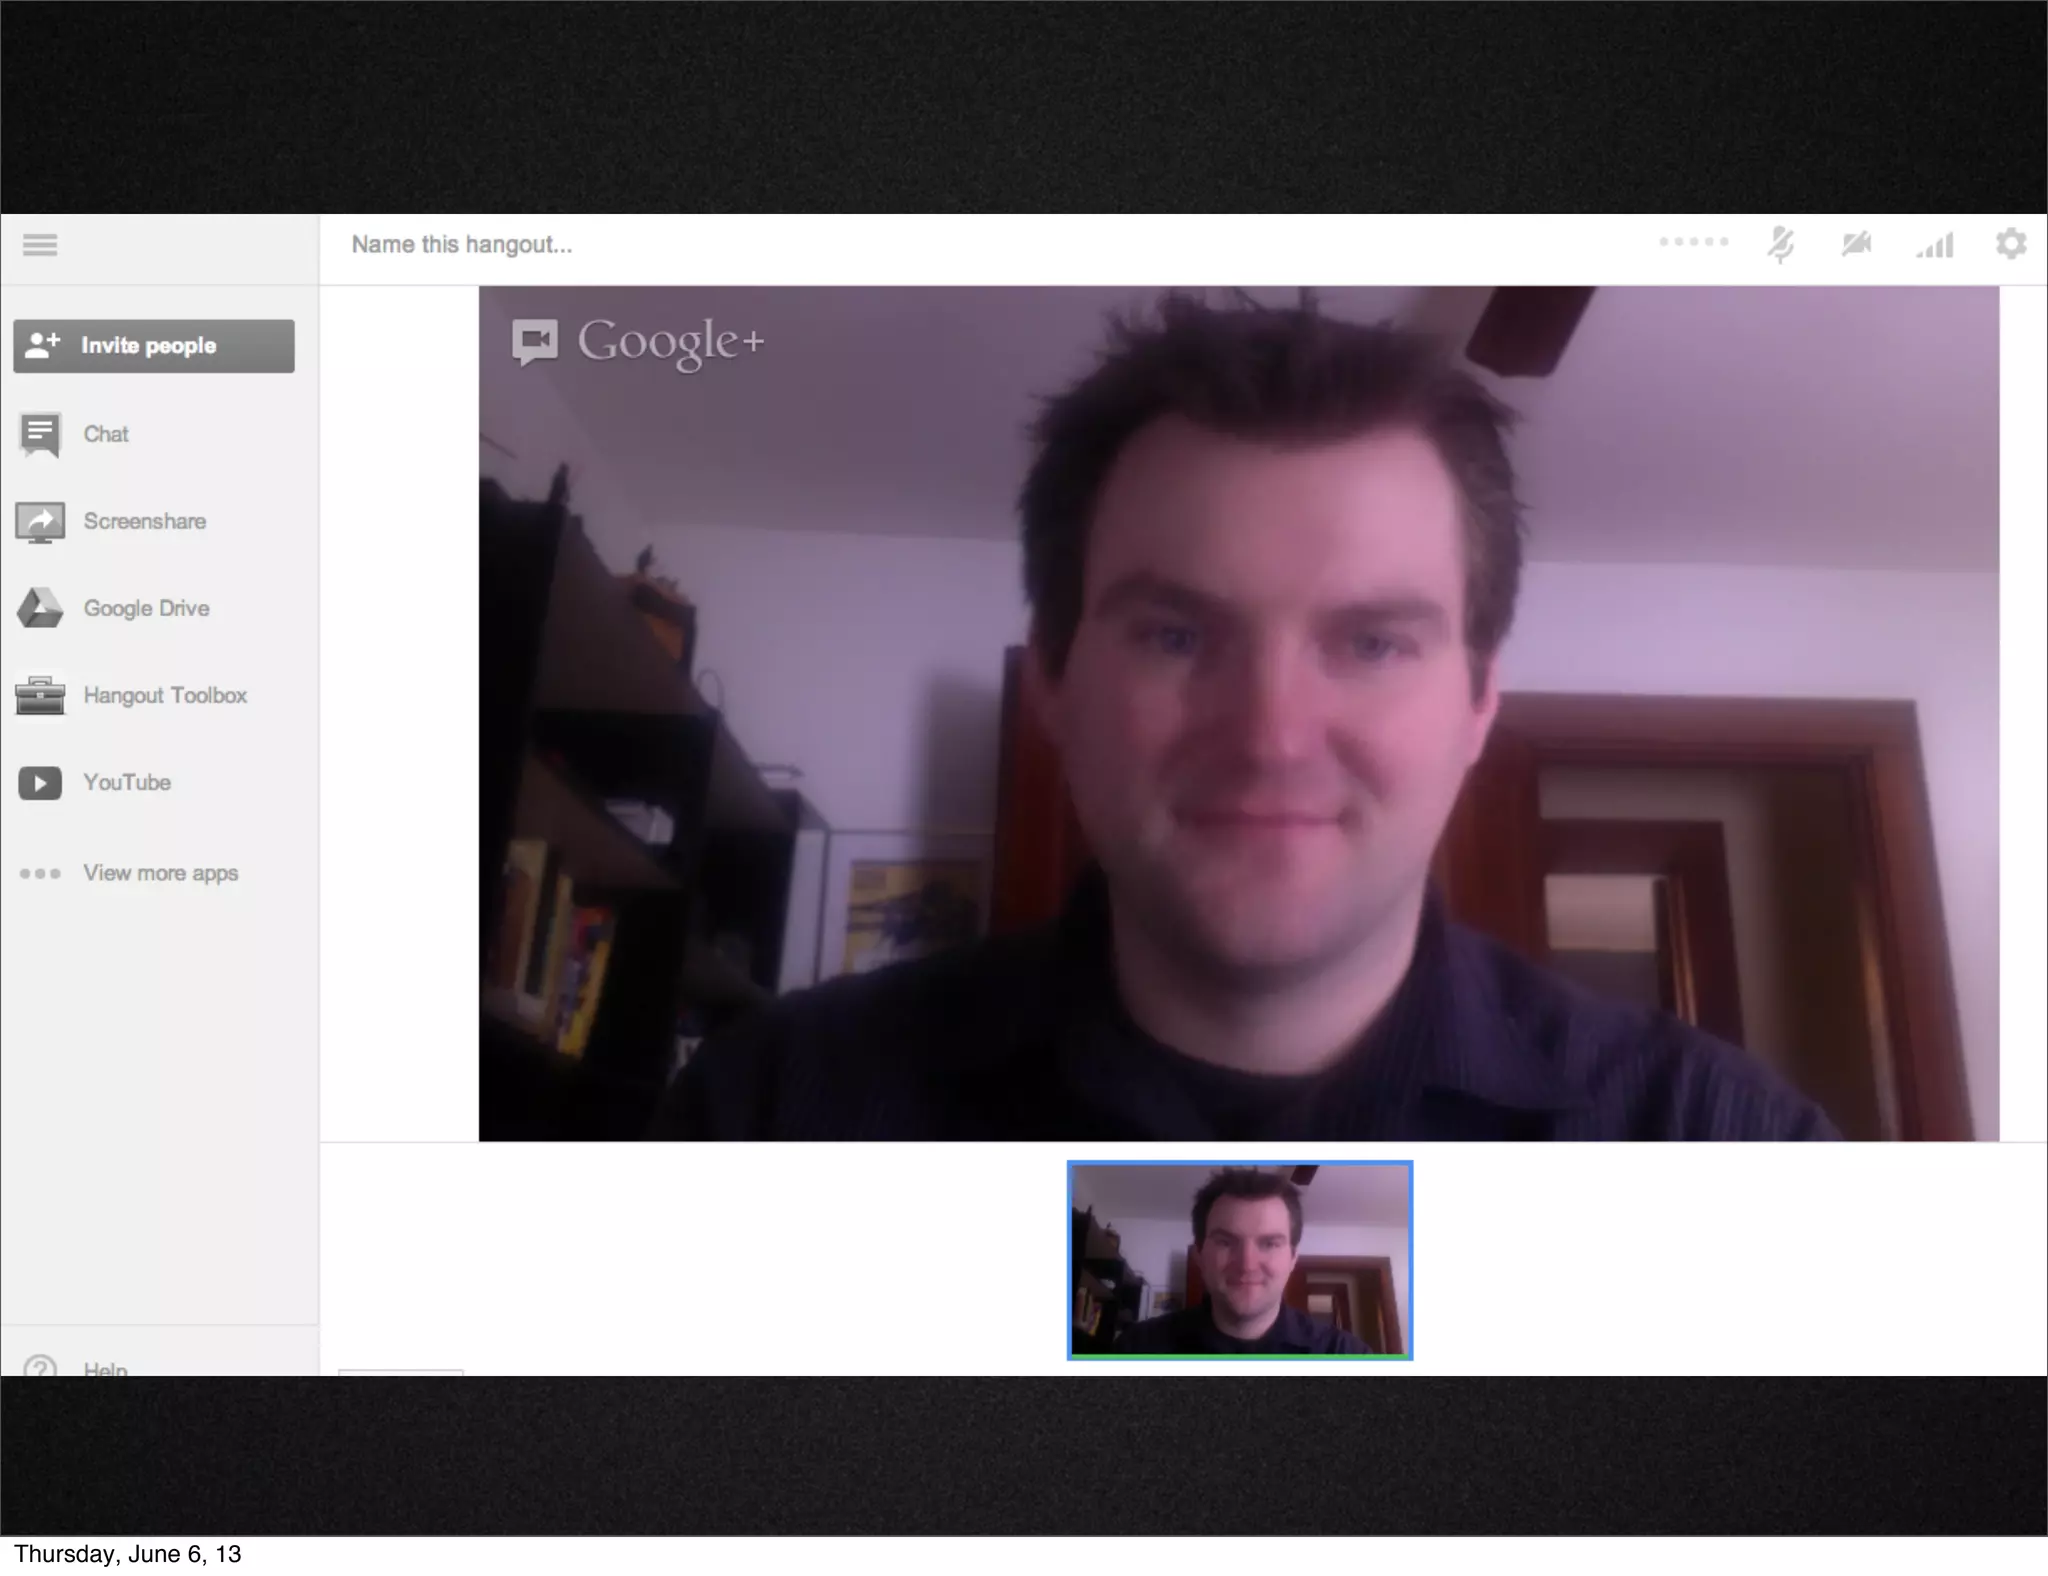This screenshot has height=1576, width=2048.
Task: Click the Name this hangout field
Action: [x=462, y=245]
